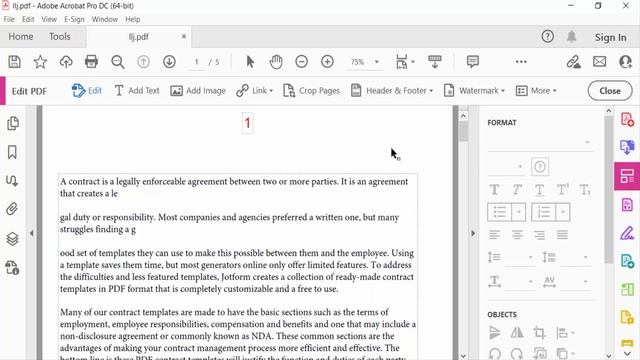Toggle subscript formatting
The width and height of the screenshot is (640, 360).
(584, 190)
